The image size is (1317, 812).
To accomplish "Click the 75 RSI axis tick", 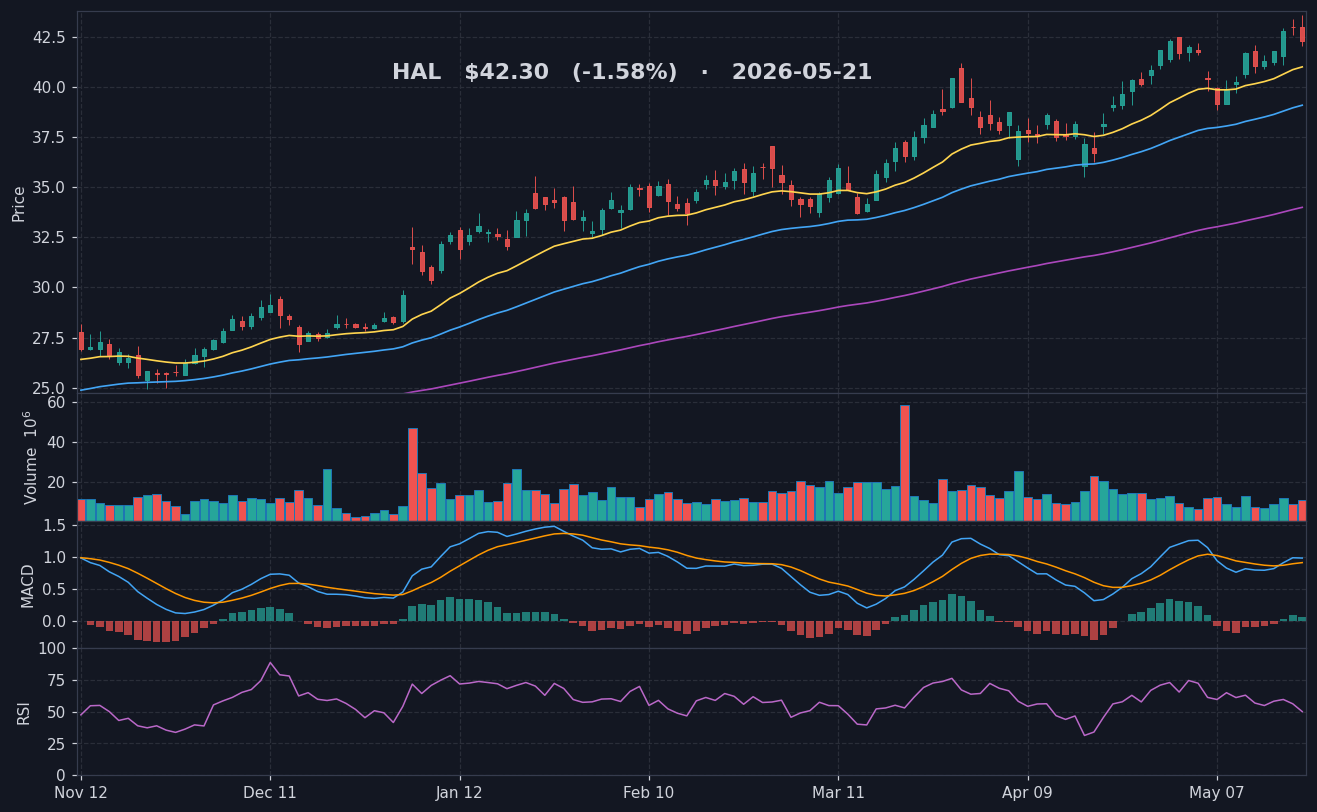I will click(x=57, y=680).
